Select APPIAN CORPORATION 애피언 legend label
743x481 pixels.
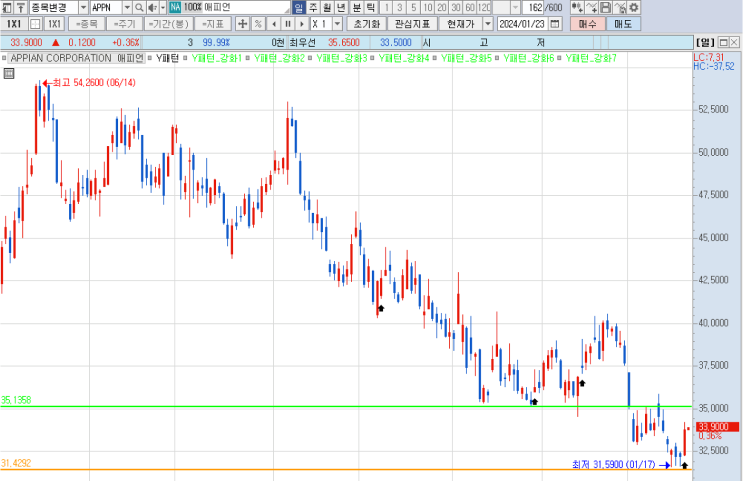tap(77, 58)
